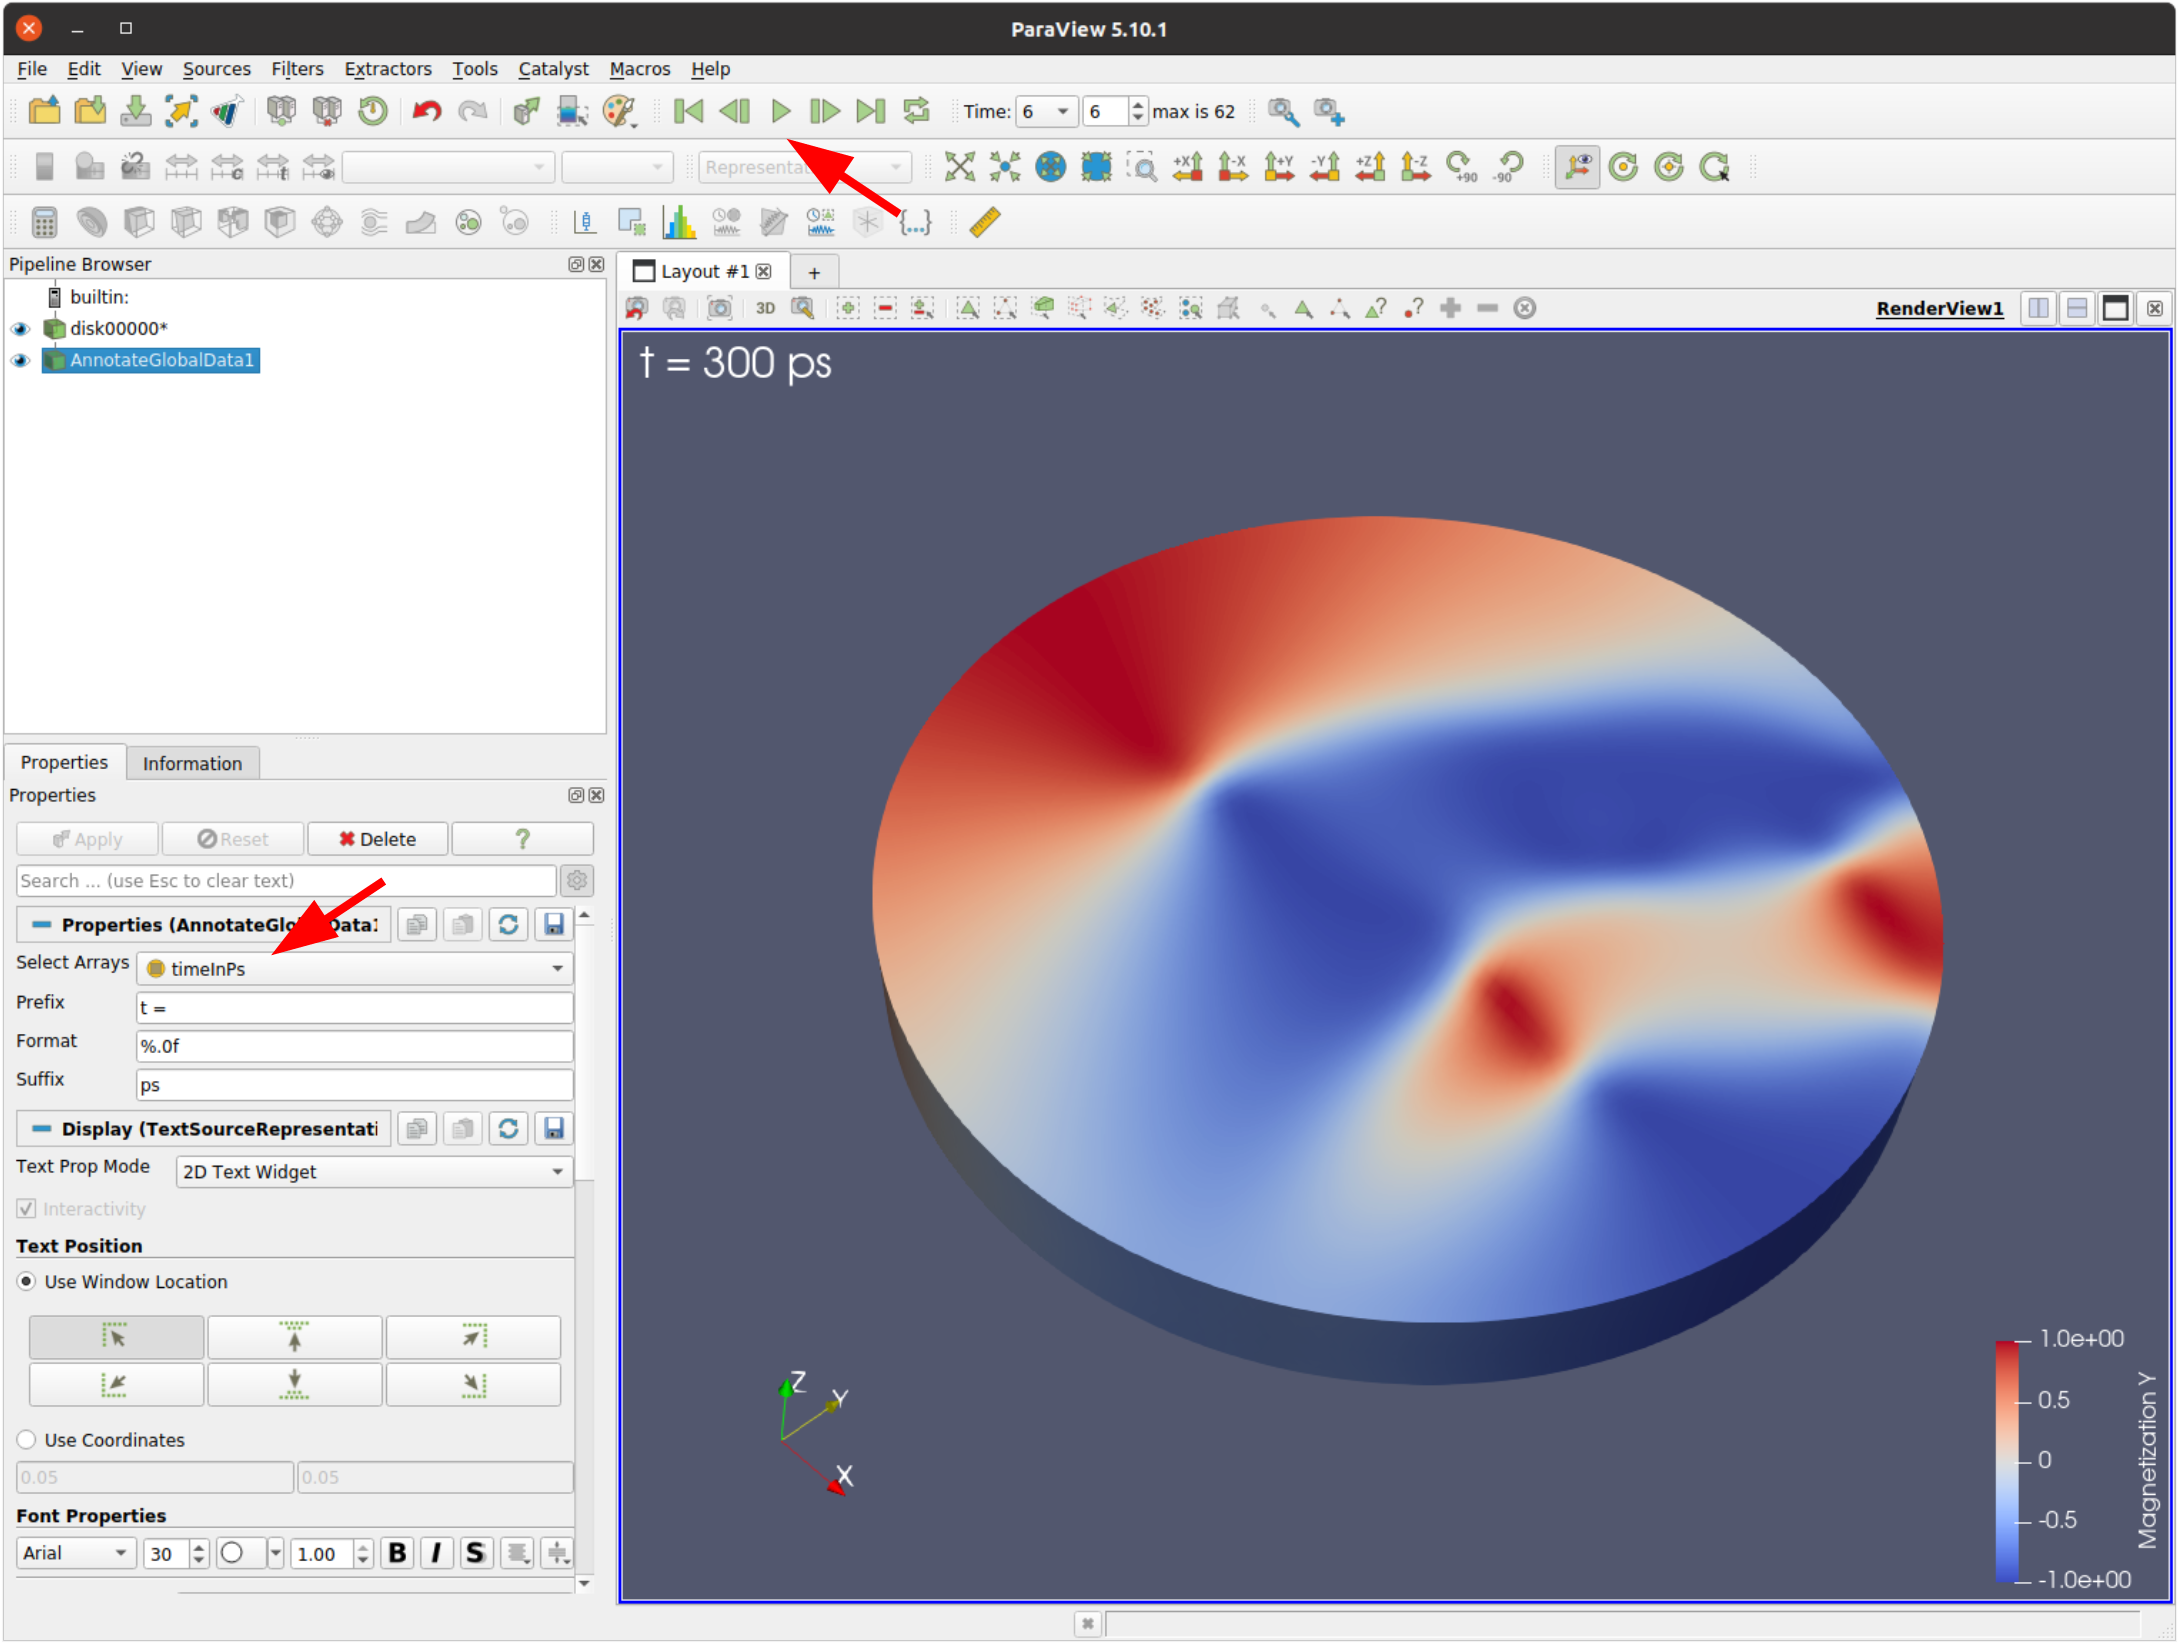Open help with the question mark button
2181x1644 pixels.
coord(522,840)
